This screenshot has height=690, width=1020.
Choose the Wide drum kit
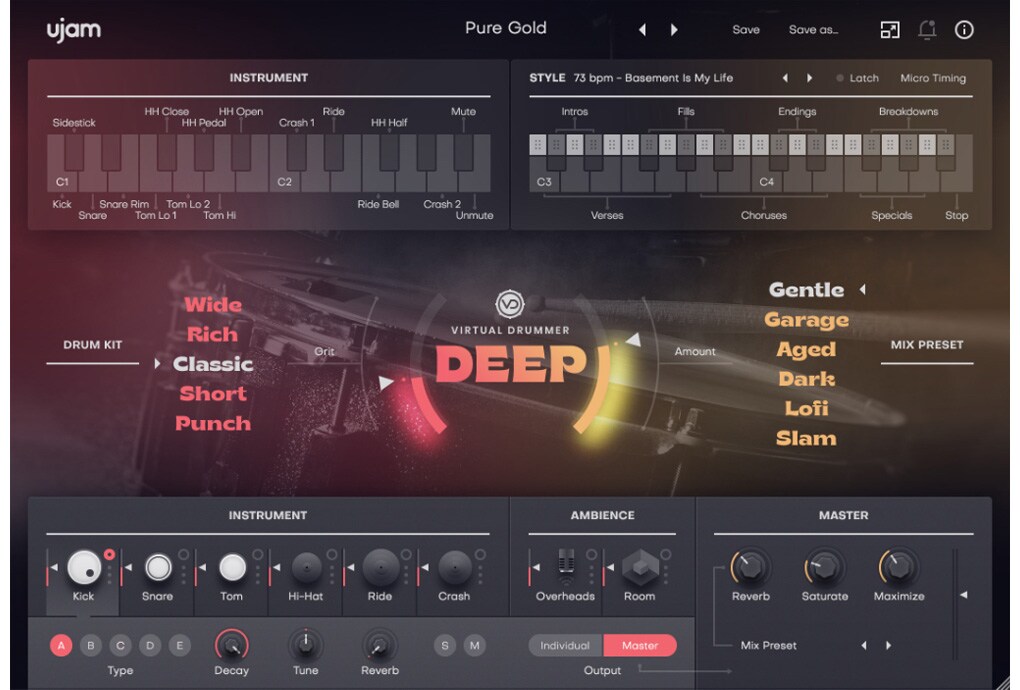213,304
